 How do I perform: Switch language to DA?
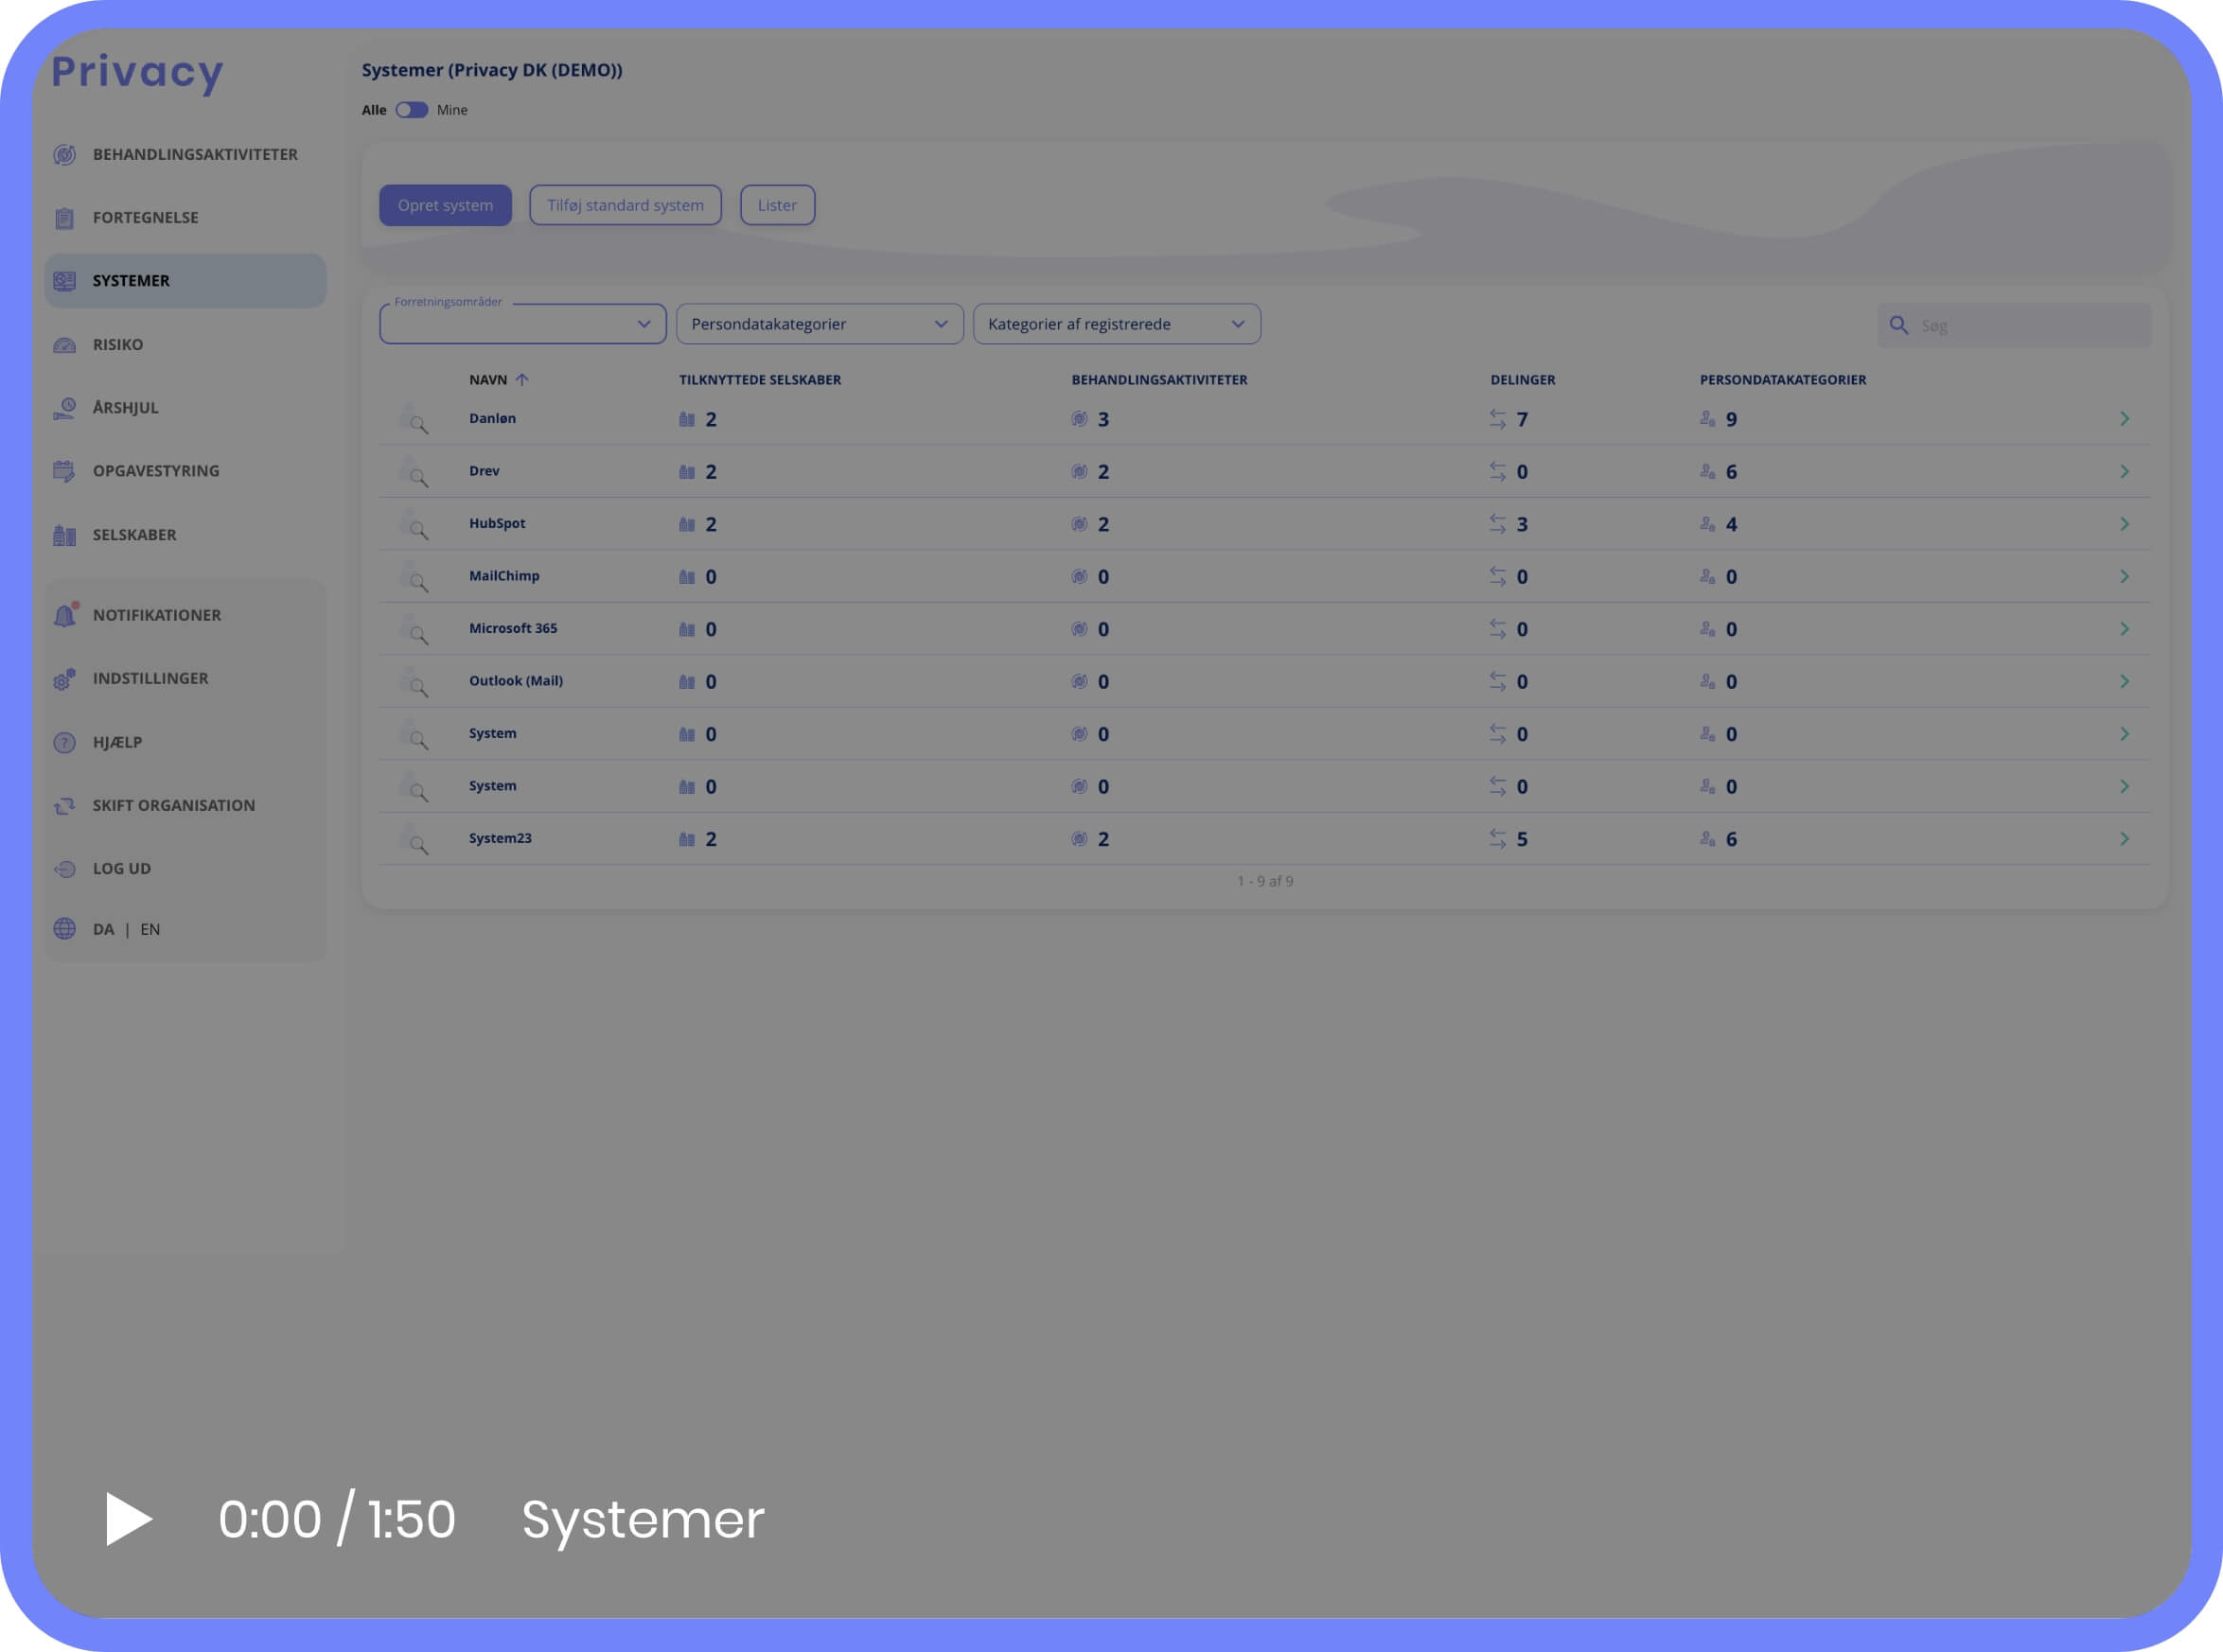103,929
